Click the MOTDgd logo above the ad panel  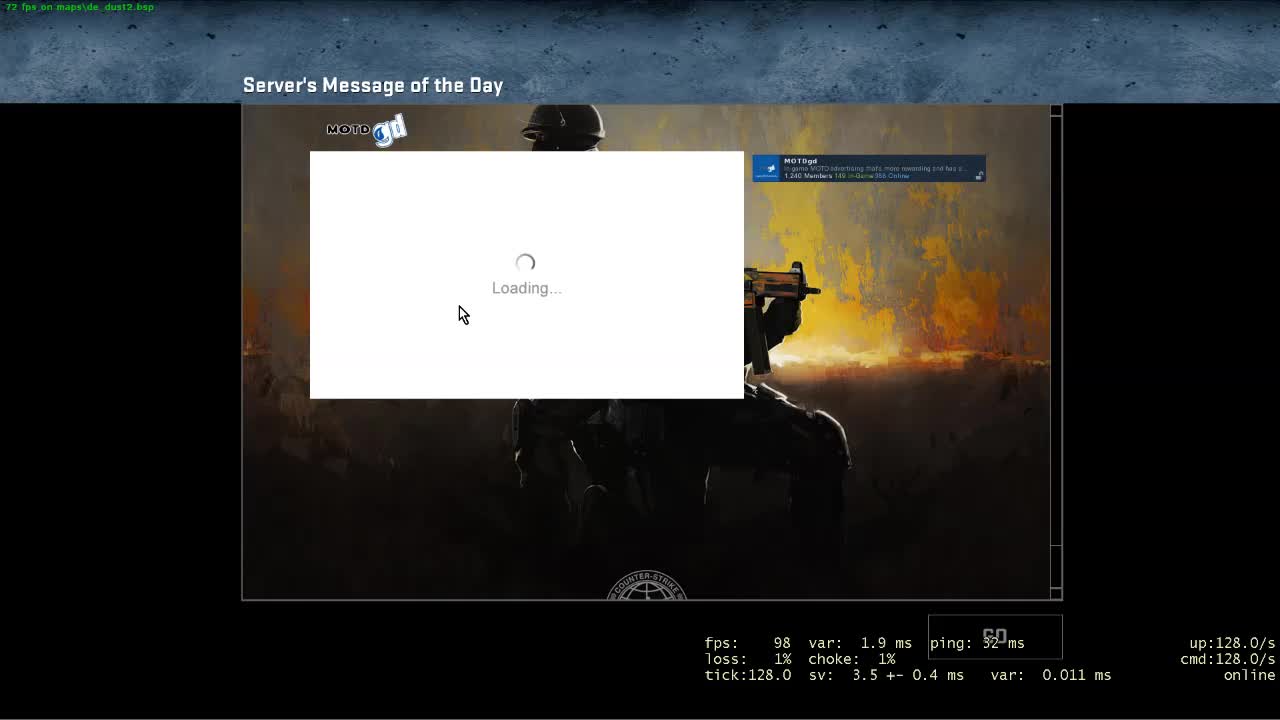click(366, 130)
